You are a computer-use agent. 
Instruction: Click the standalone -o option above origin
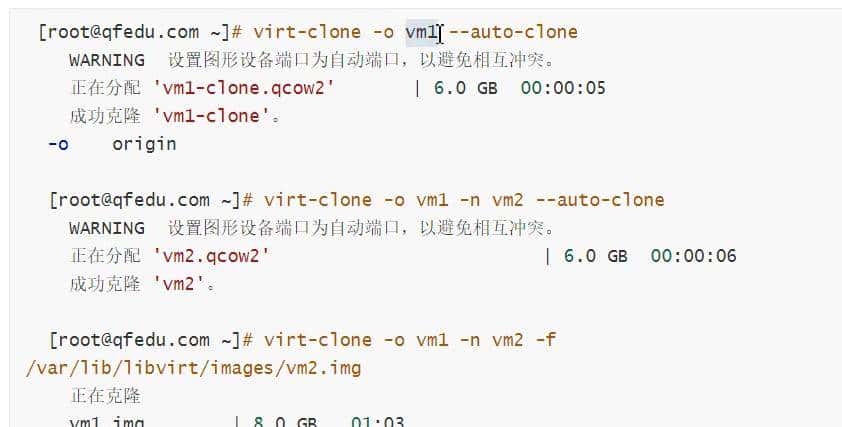[x=58, y=144]
